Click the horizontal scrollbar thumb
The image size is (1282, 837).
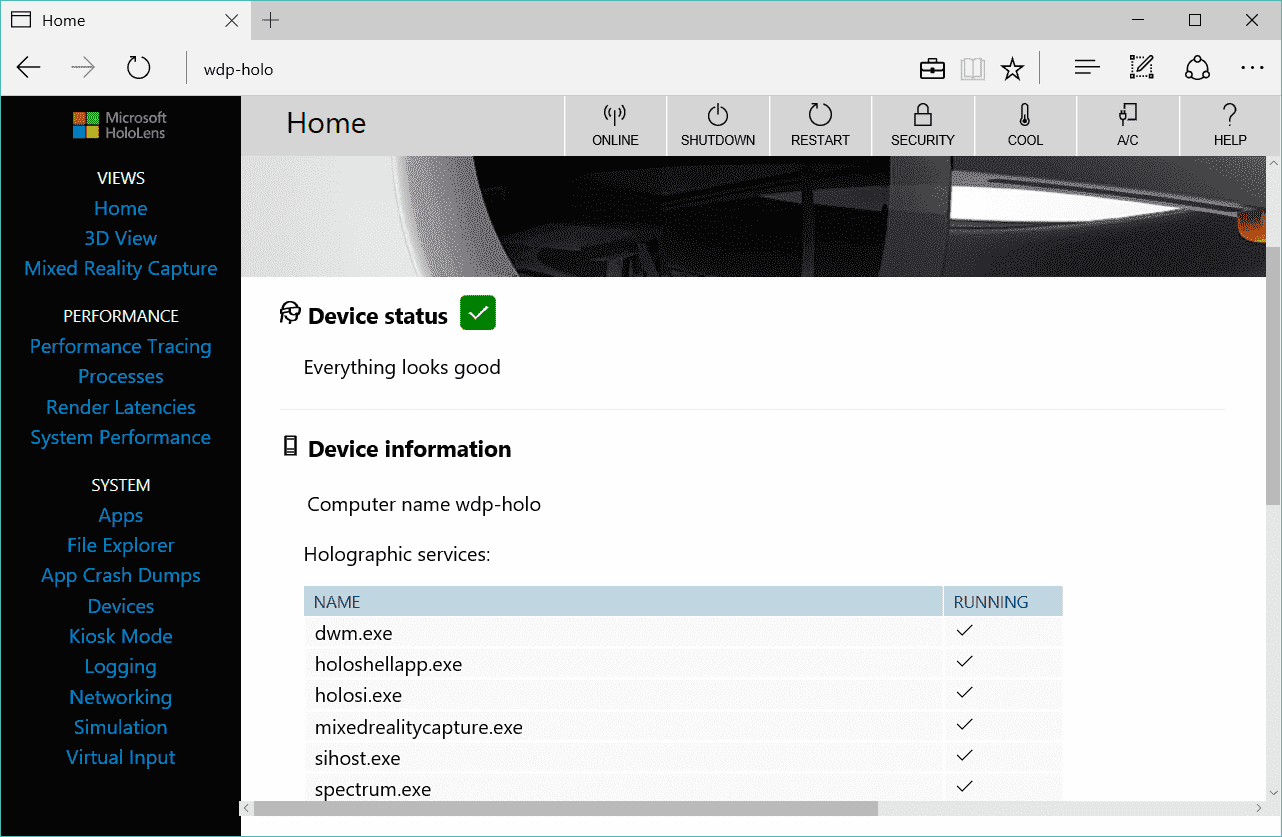(x=566, y=808)
